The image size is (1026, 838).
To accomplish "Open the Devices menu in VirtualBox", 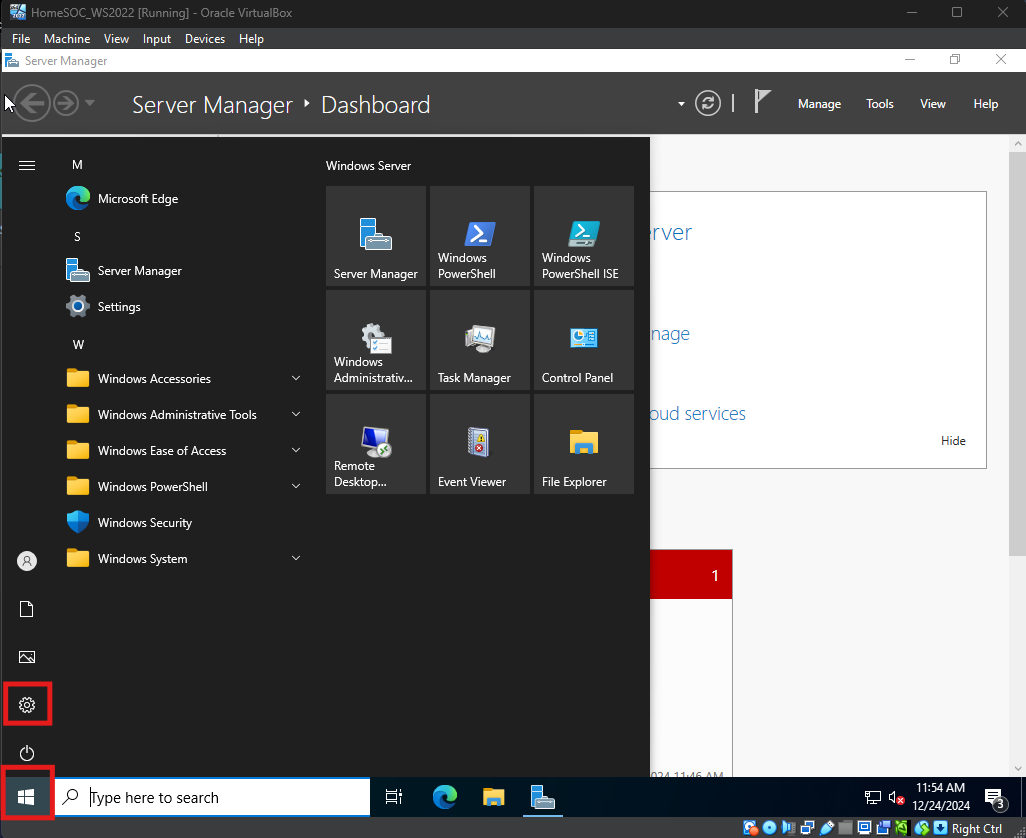I will pyautogui.click(x=205, y=39).
